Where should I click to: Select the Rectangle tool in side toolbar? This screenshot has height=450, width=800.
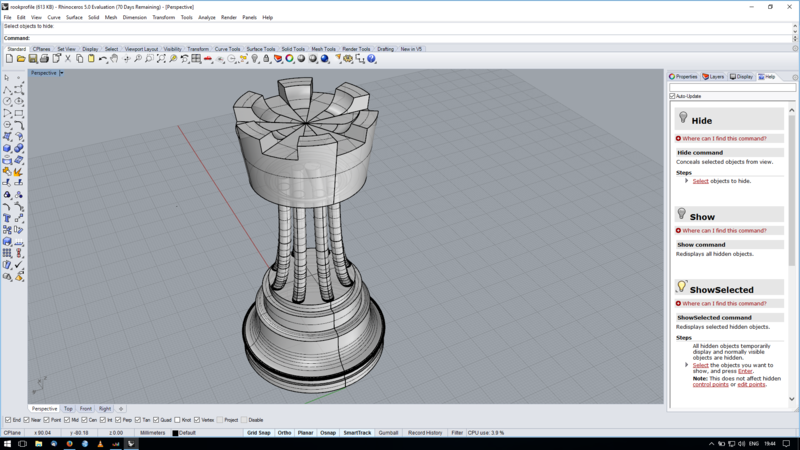point(19,113)
